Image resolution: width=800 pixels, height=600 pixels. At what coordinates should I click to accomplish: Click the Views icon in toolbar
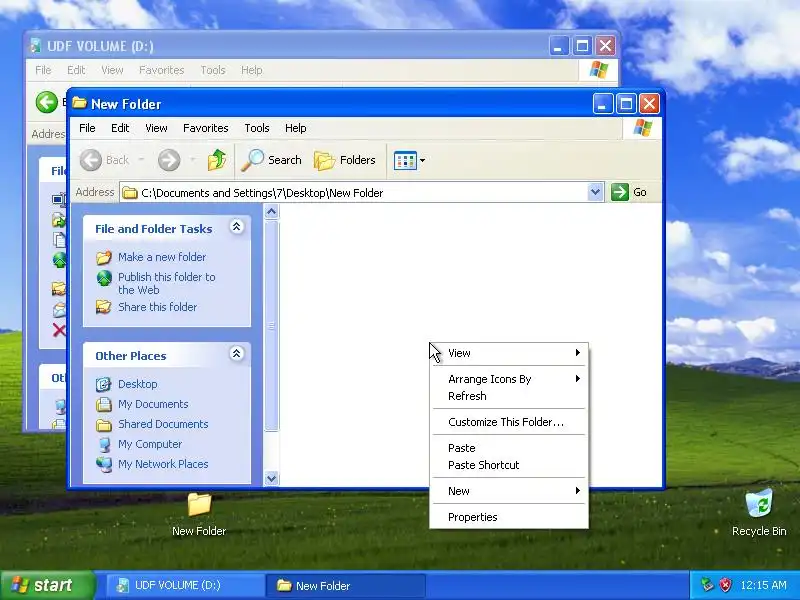[405, 160]
